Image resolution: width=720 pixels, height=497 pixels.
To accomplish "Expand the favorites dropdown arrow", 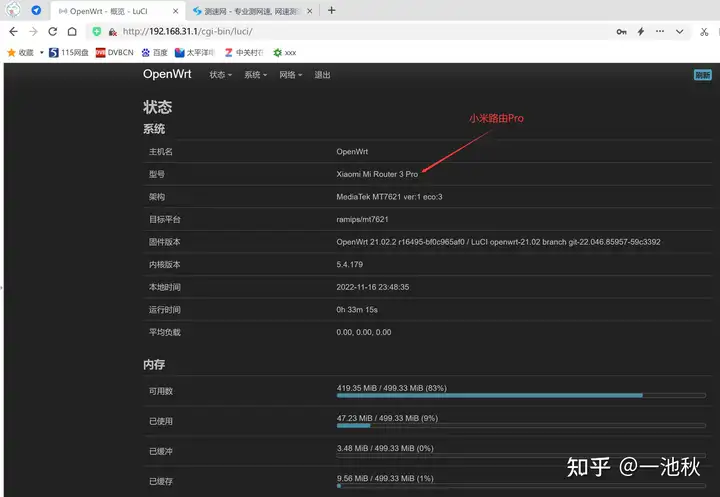I will (x=41, y=52).
